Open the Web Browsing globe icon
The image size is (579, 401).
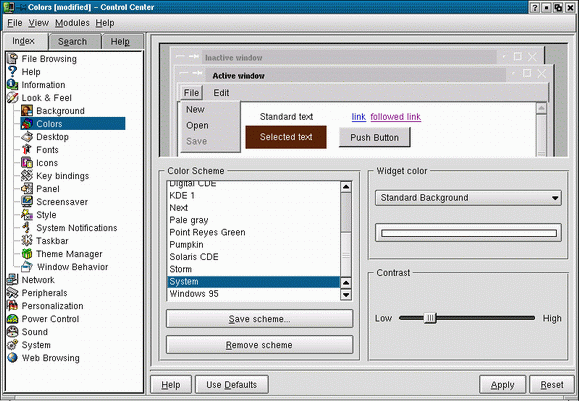pos(13,358)
